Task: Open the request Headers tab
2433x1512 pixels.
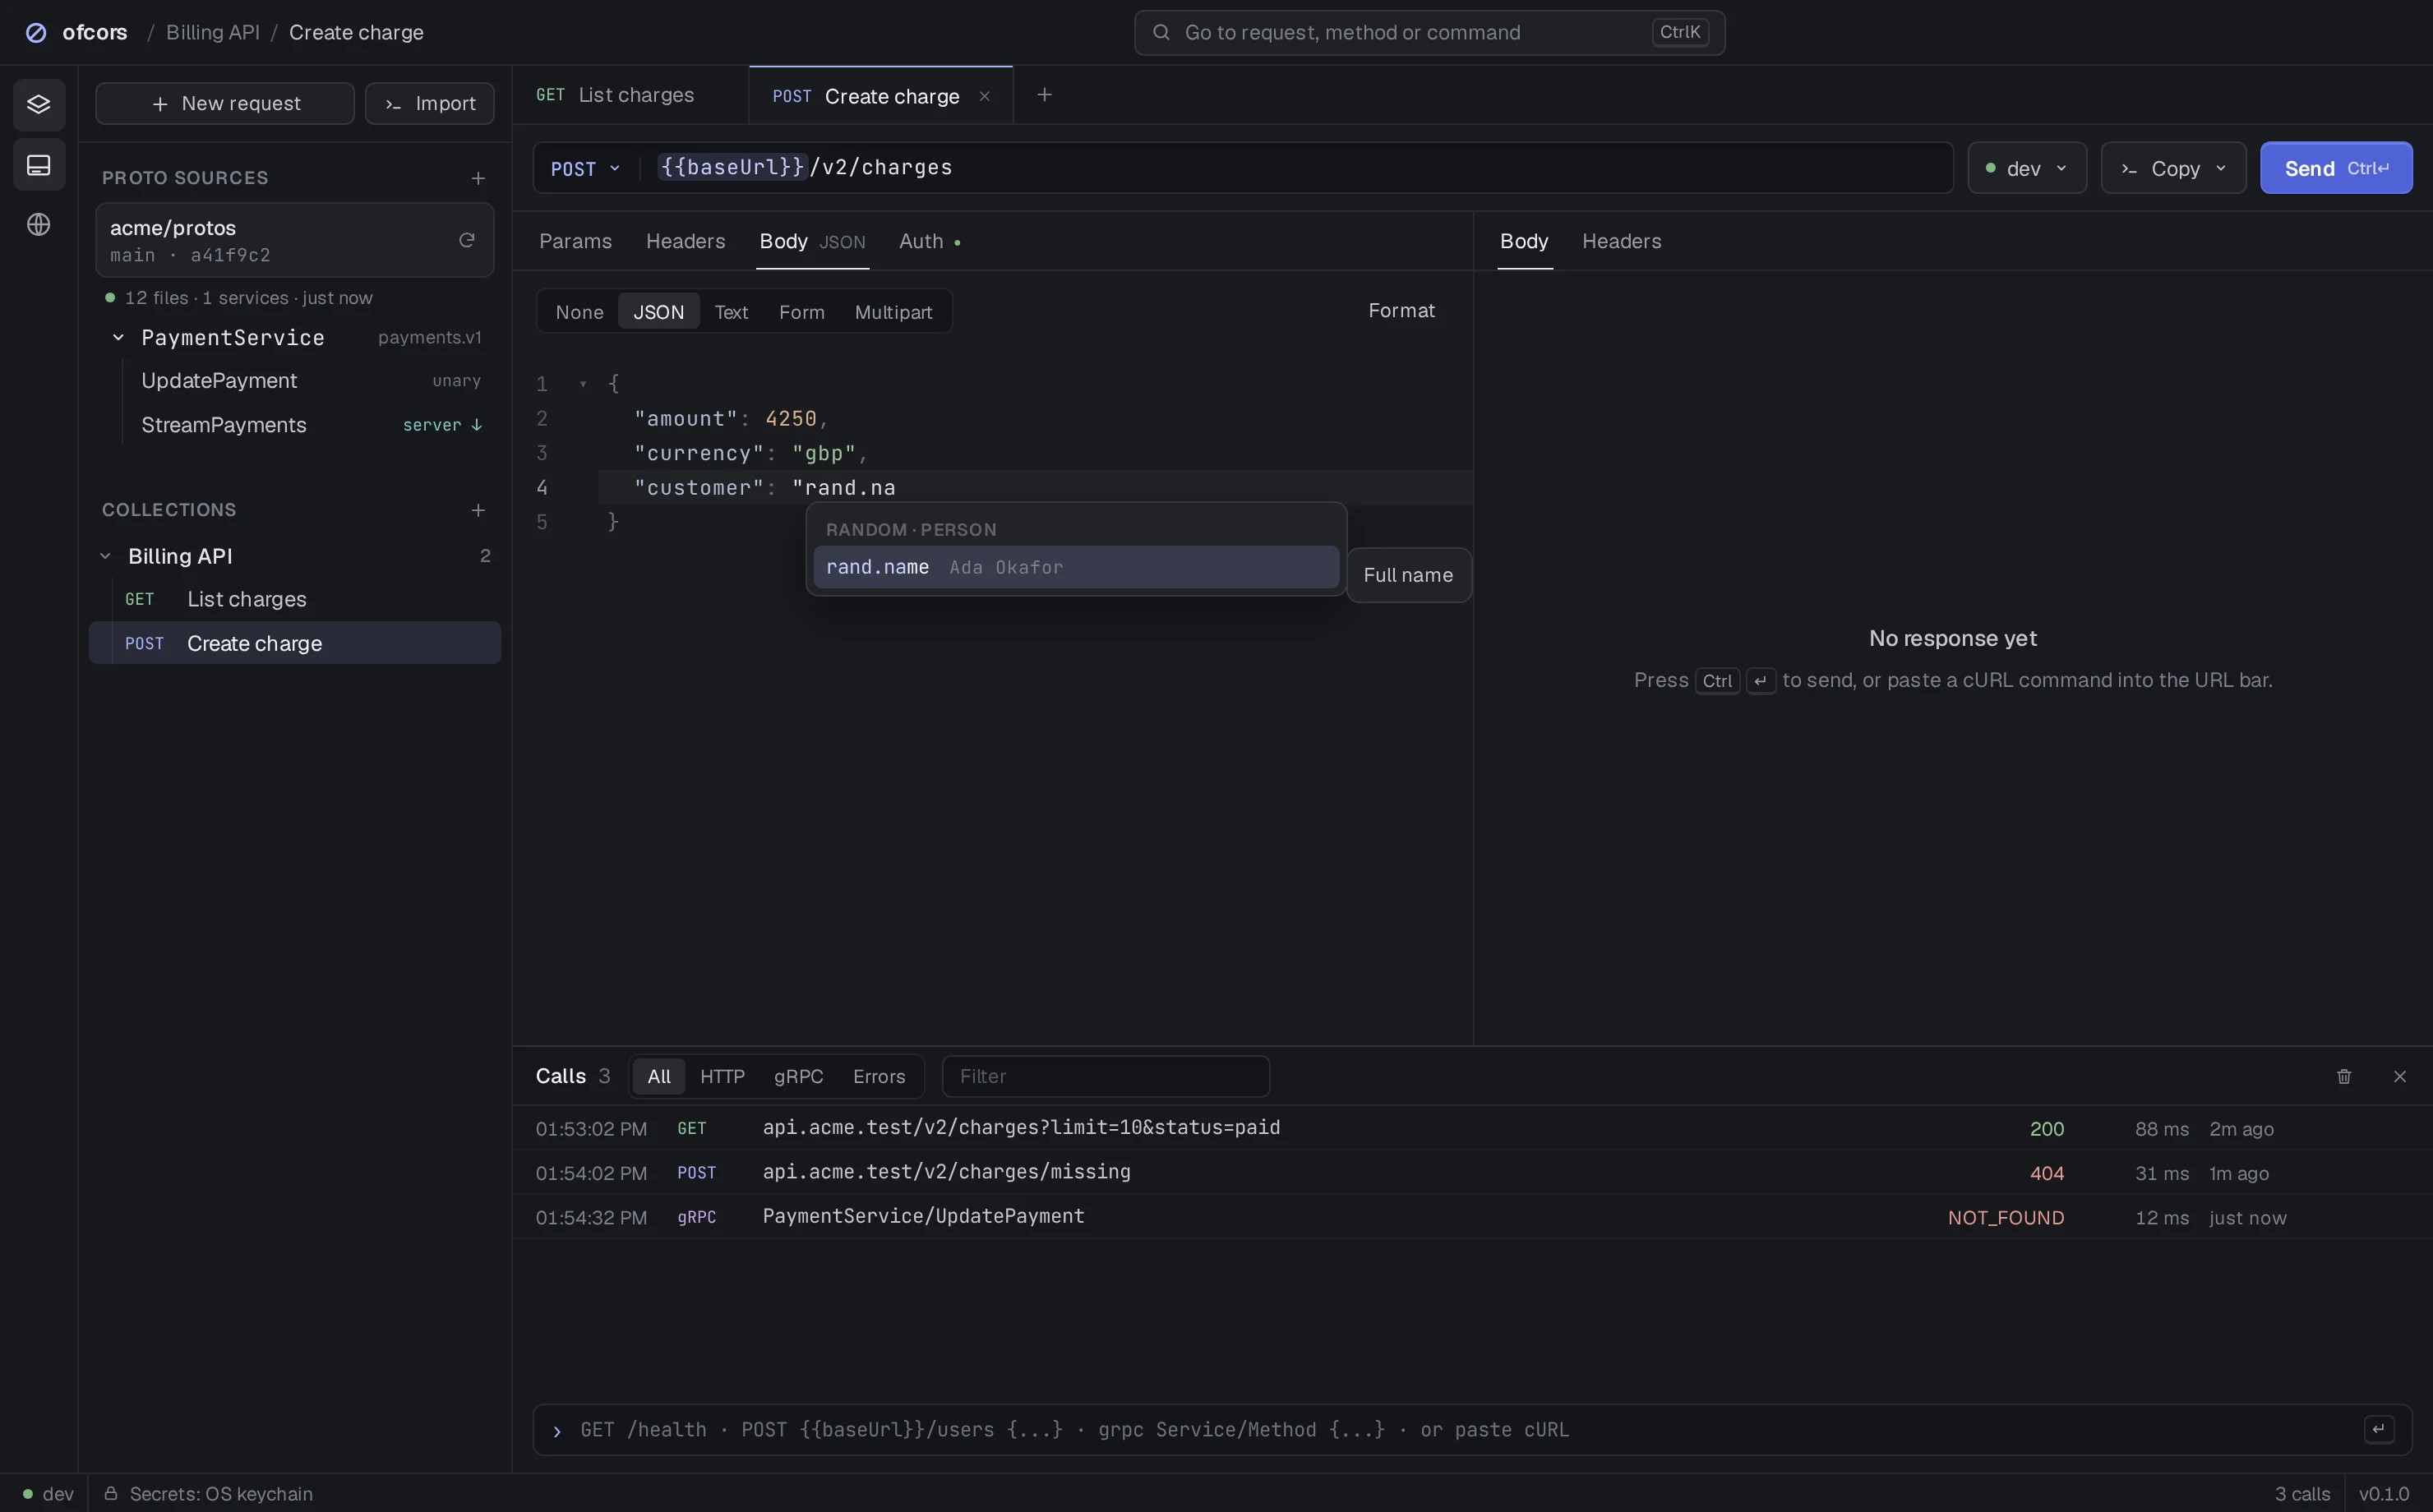Action: point(685,241)
